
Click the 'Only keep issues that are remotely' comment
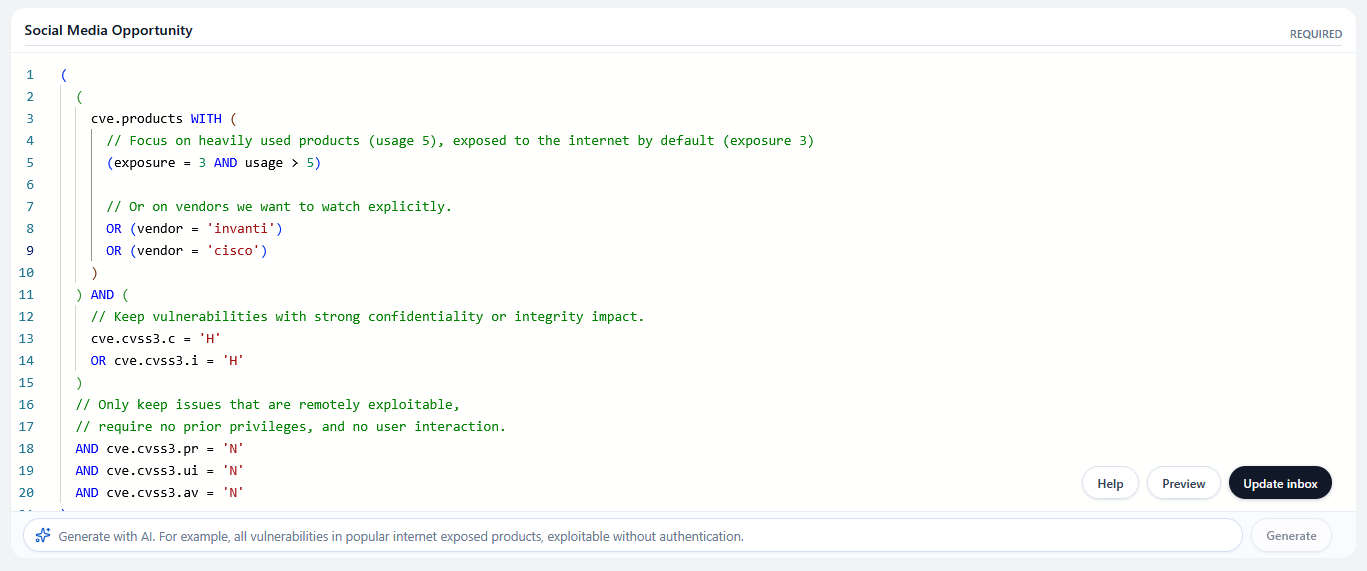point(268,404)
